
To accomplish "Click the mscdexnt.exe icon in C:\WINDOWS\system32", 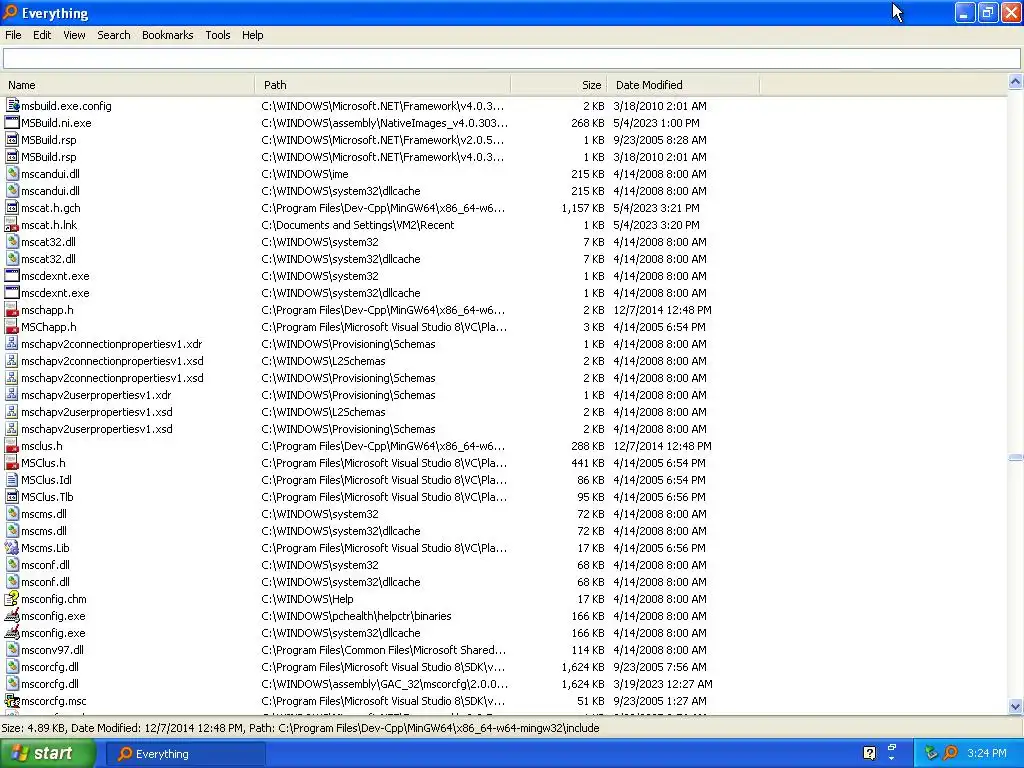I will click(x=12, y=276).
